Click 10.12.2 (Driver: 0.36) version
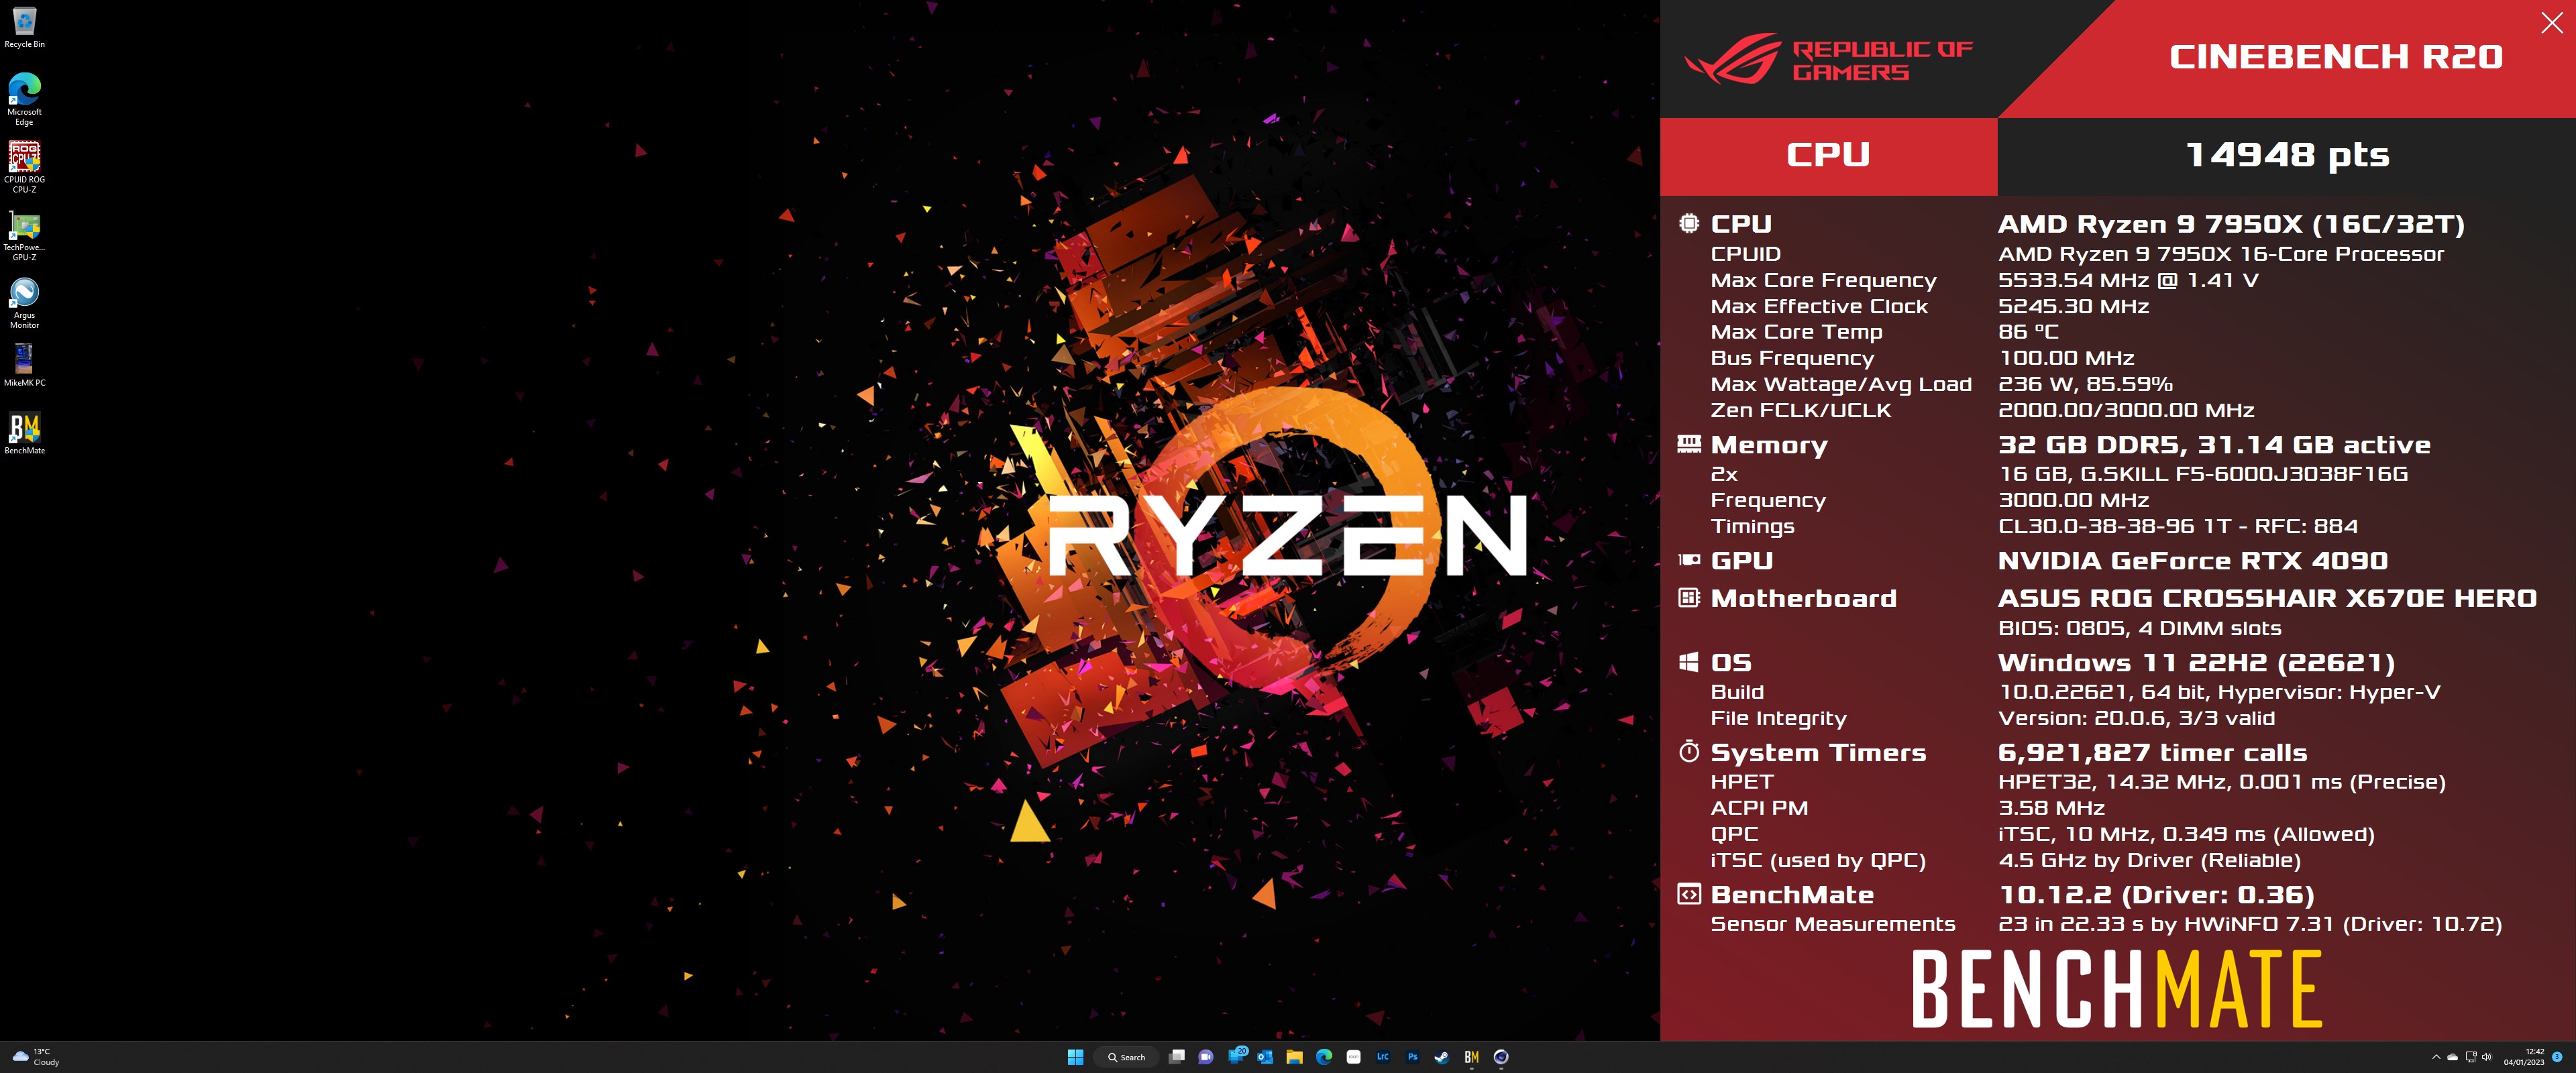The image size is (2576, 1073). (x=2157, y=894)
